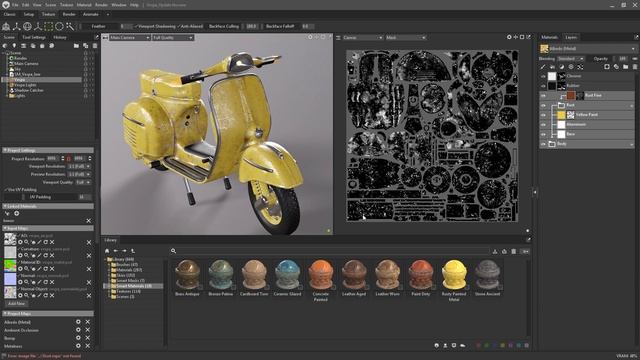The image size is (640, 360).
Task: Toggle visibility of Body group
Action: [543, 144]
